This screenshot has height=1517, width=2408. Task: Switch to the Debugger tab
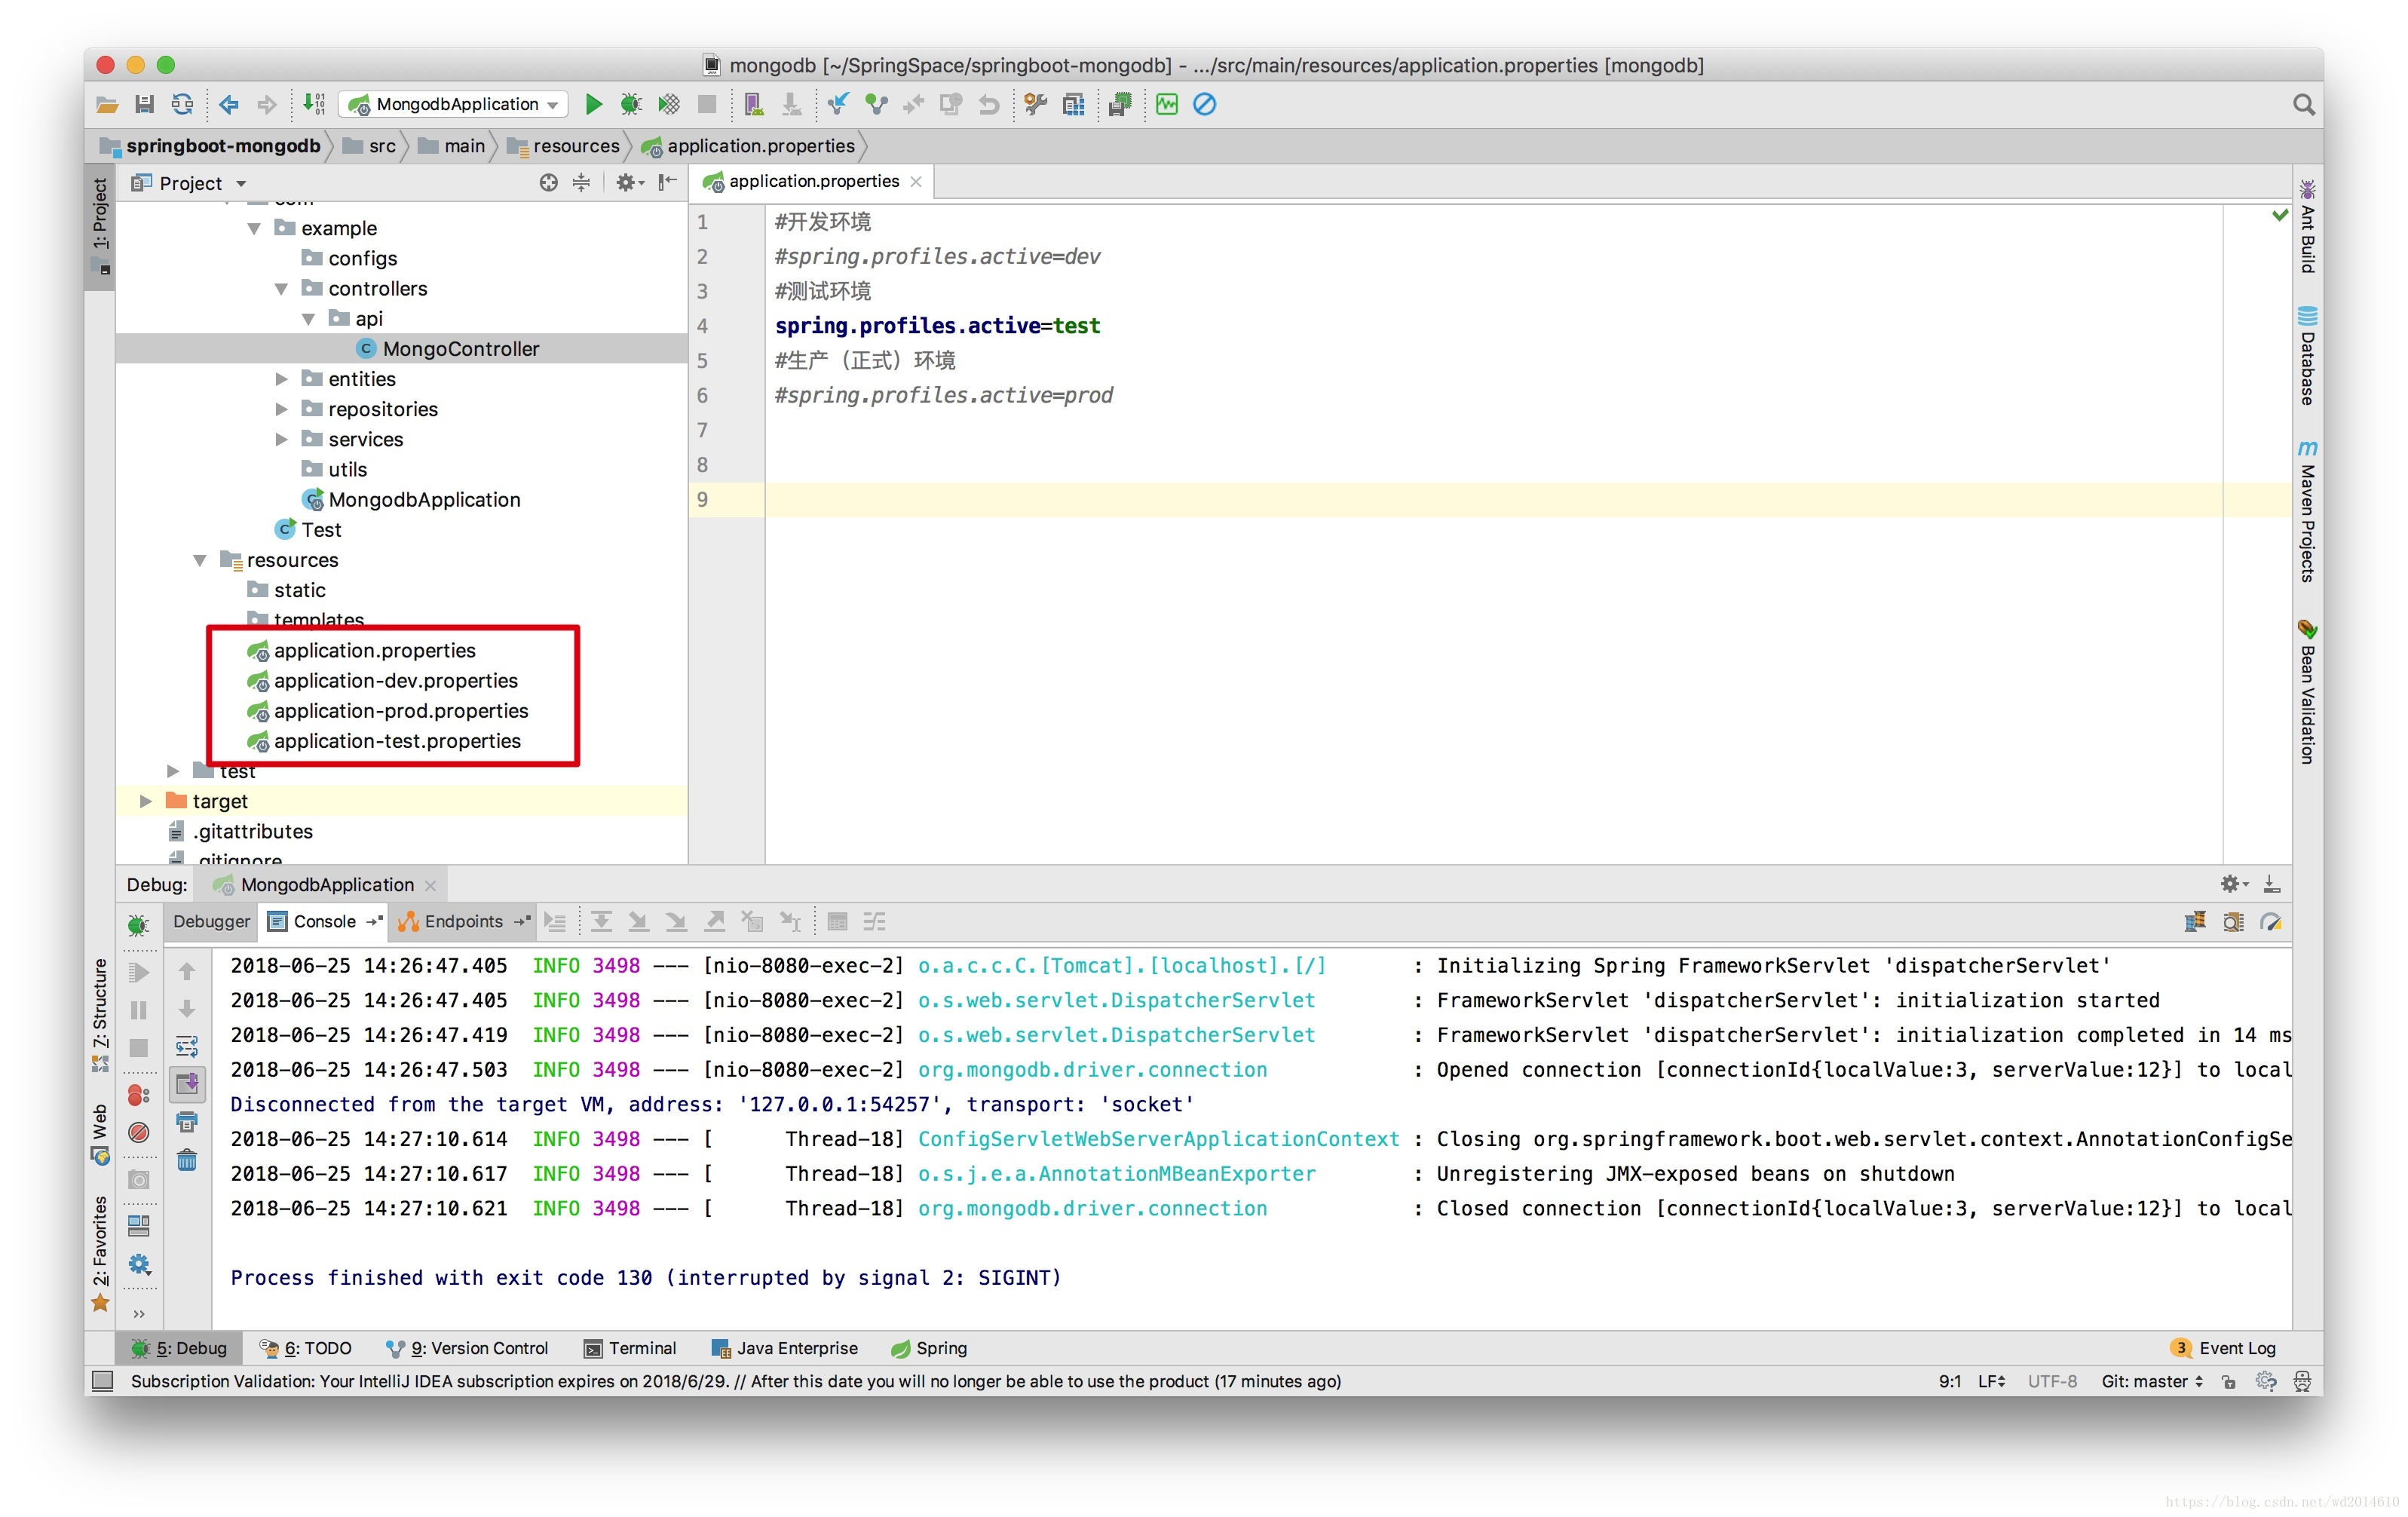pyautogui.click(x=211, y=921)
